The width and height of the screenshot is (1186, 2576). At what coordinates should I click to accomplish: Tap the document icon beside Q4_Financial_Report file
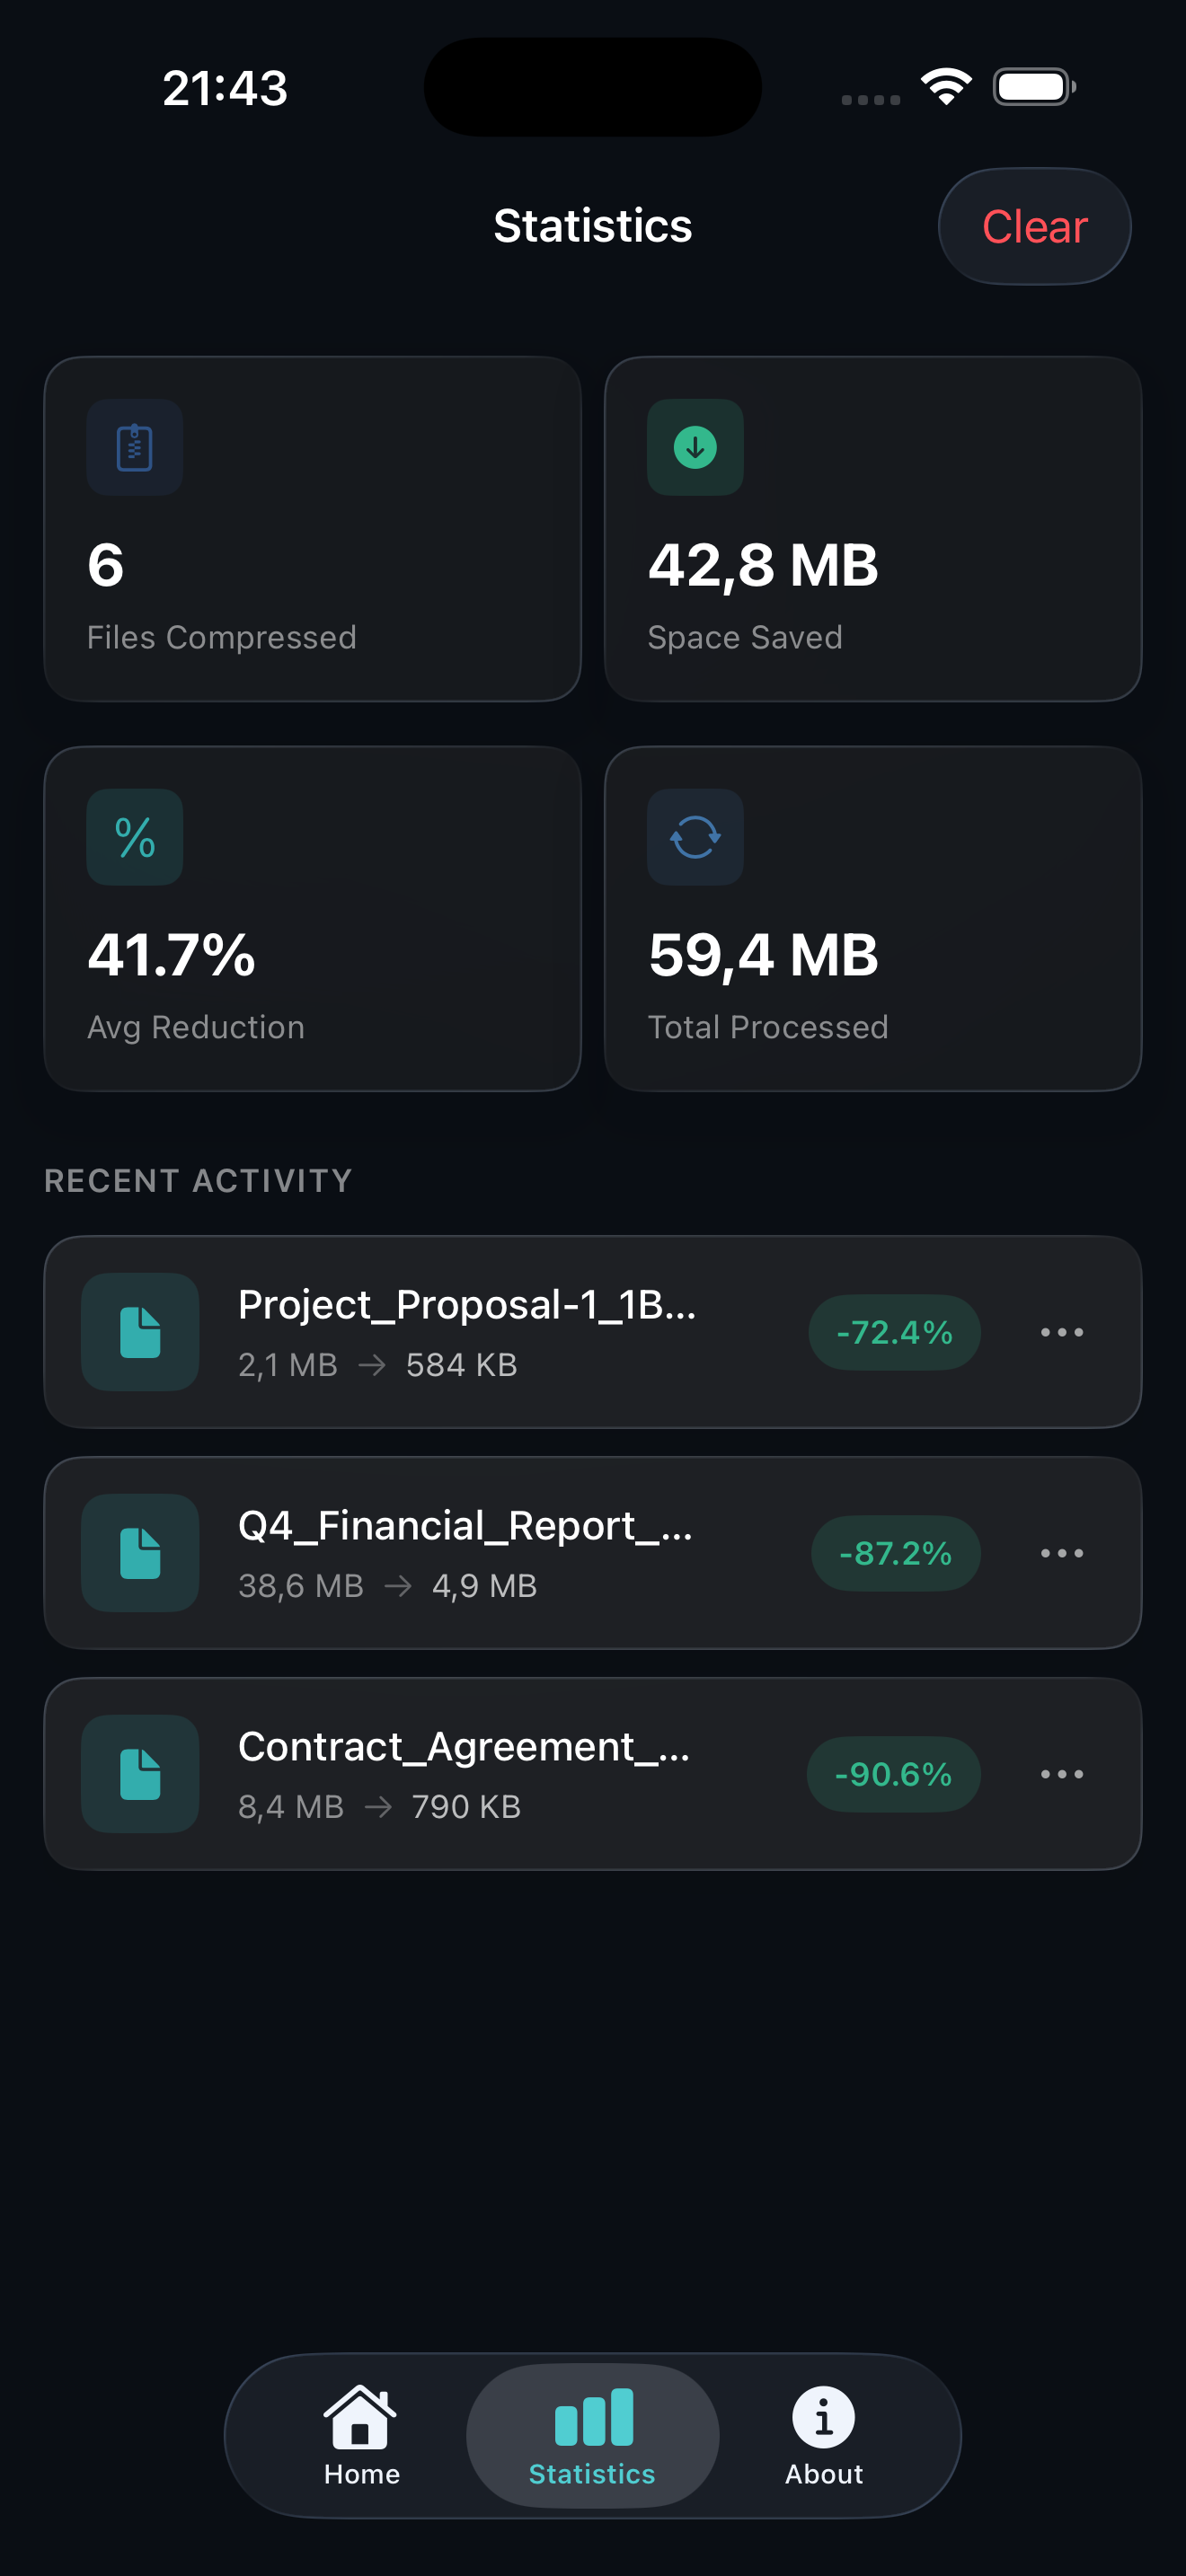click(140, 1553)
